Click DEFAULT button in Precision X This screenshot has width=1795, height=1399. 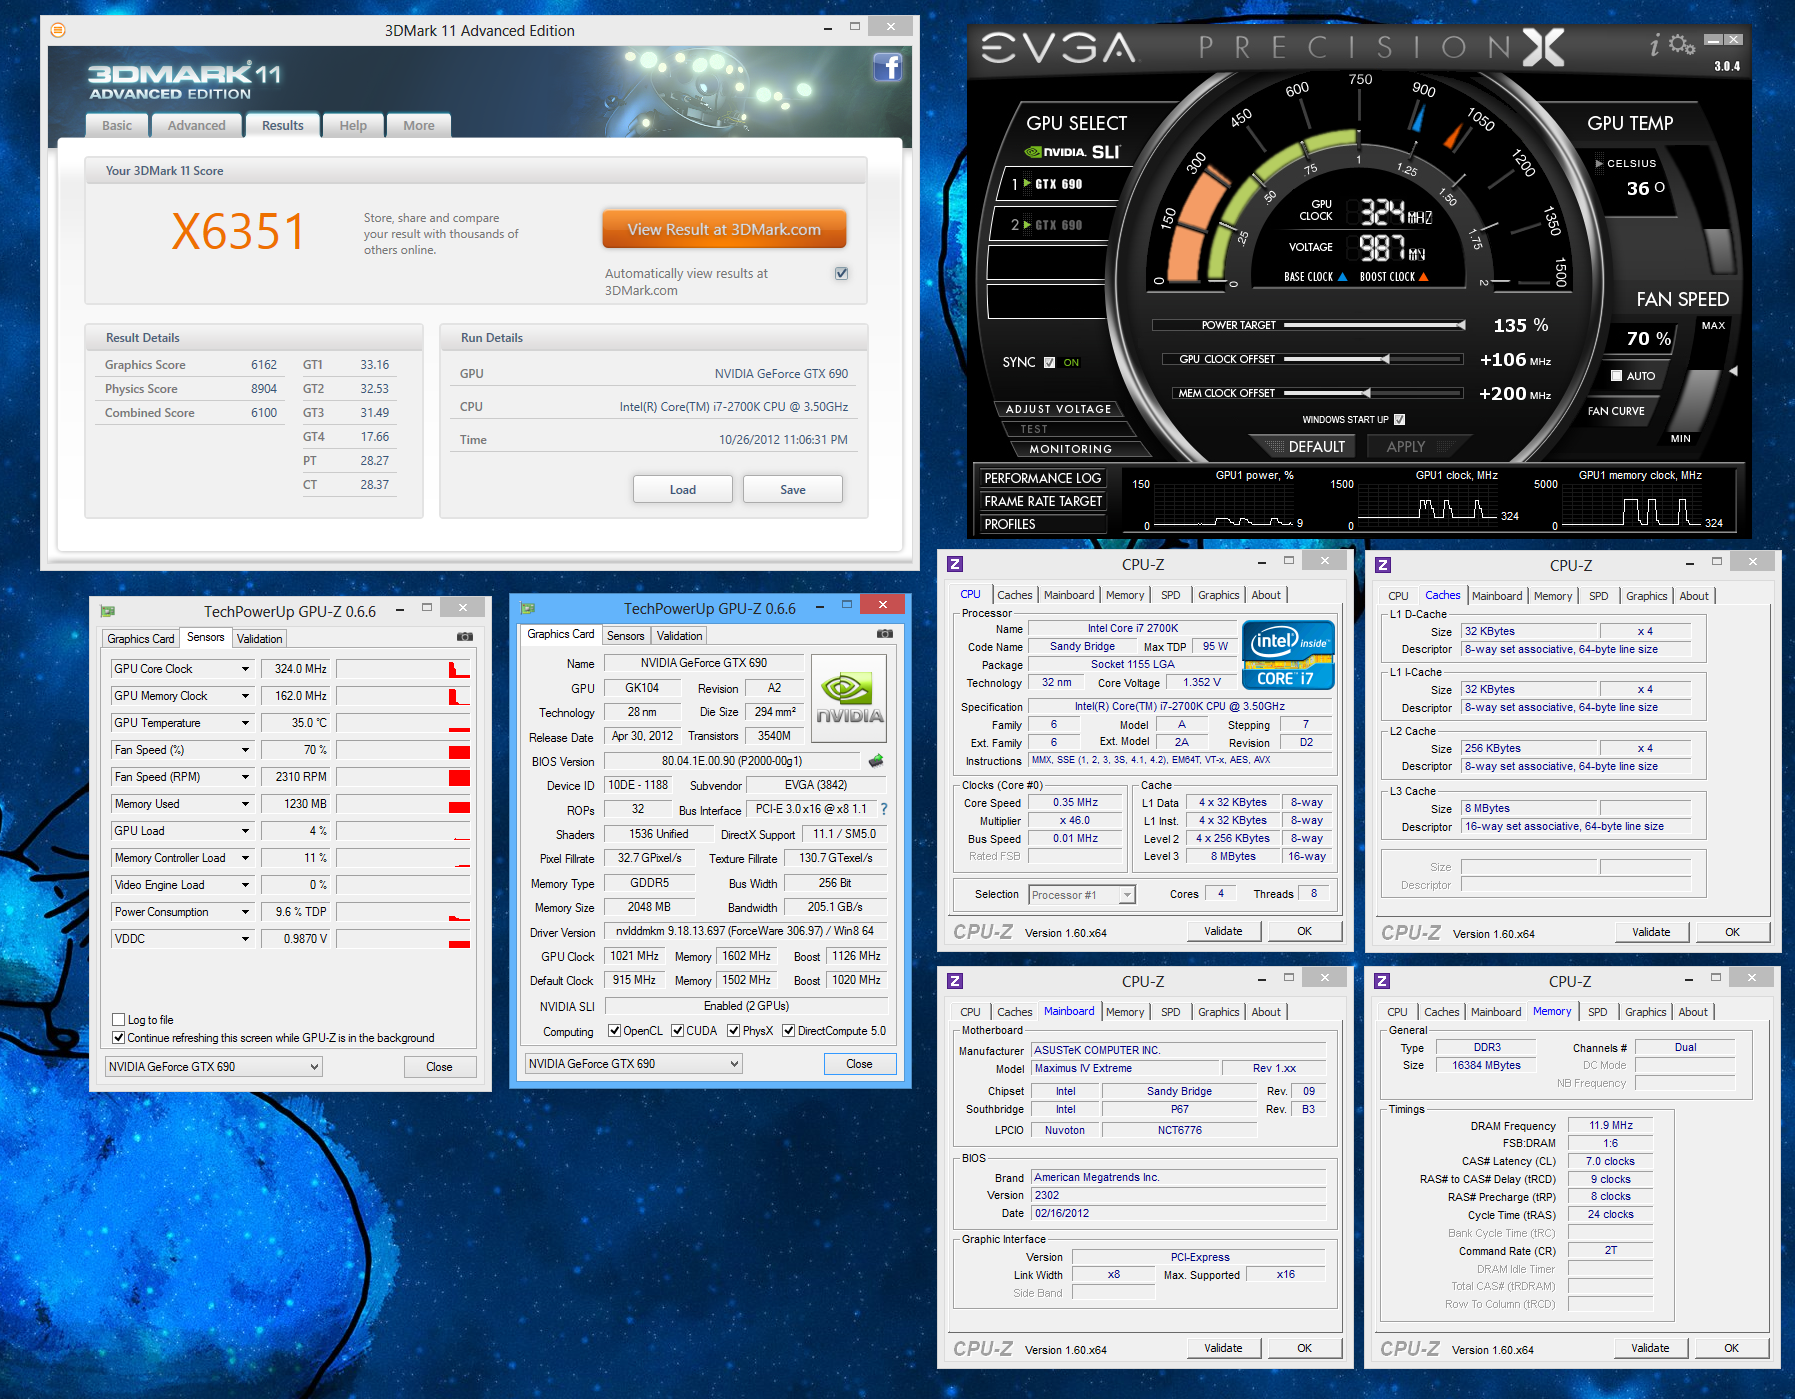[x=1306, y=447]
